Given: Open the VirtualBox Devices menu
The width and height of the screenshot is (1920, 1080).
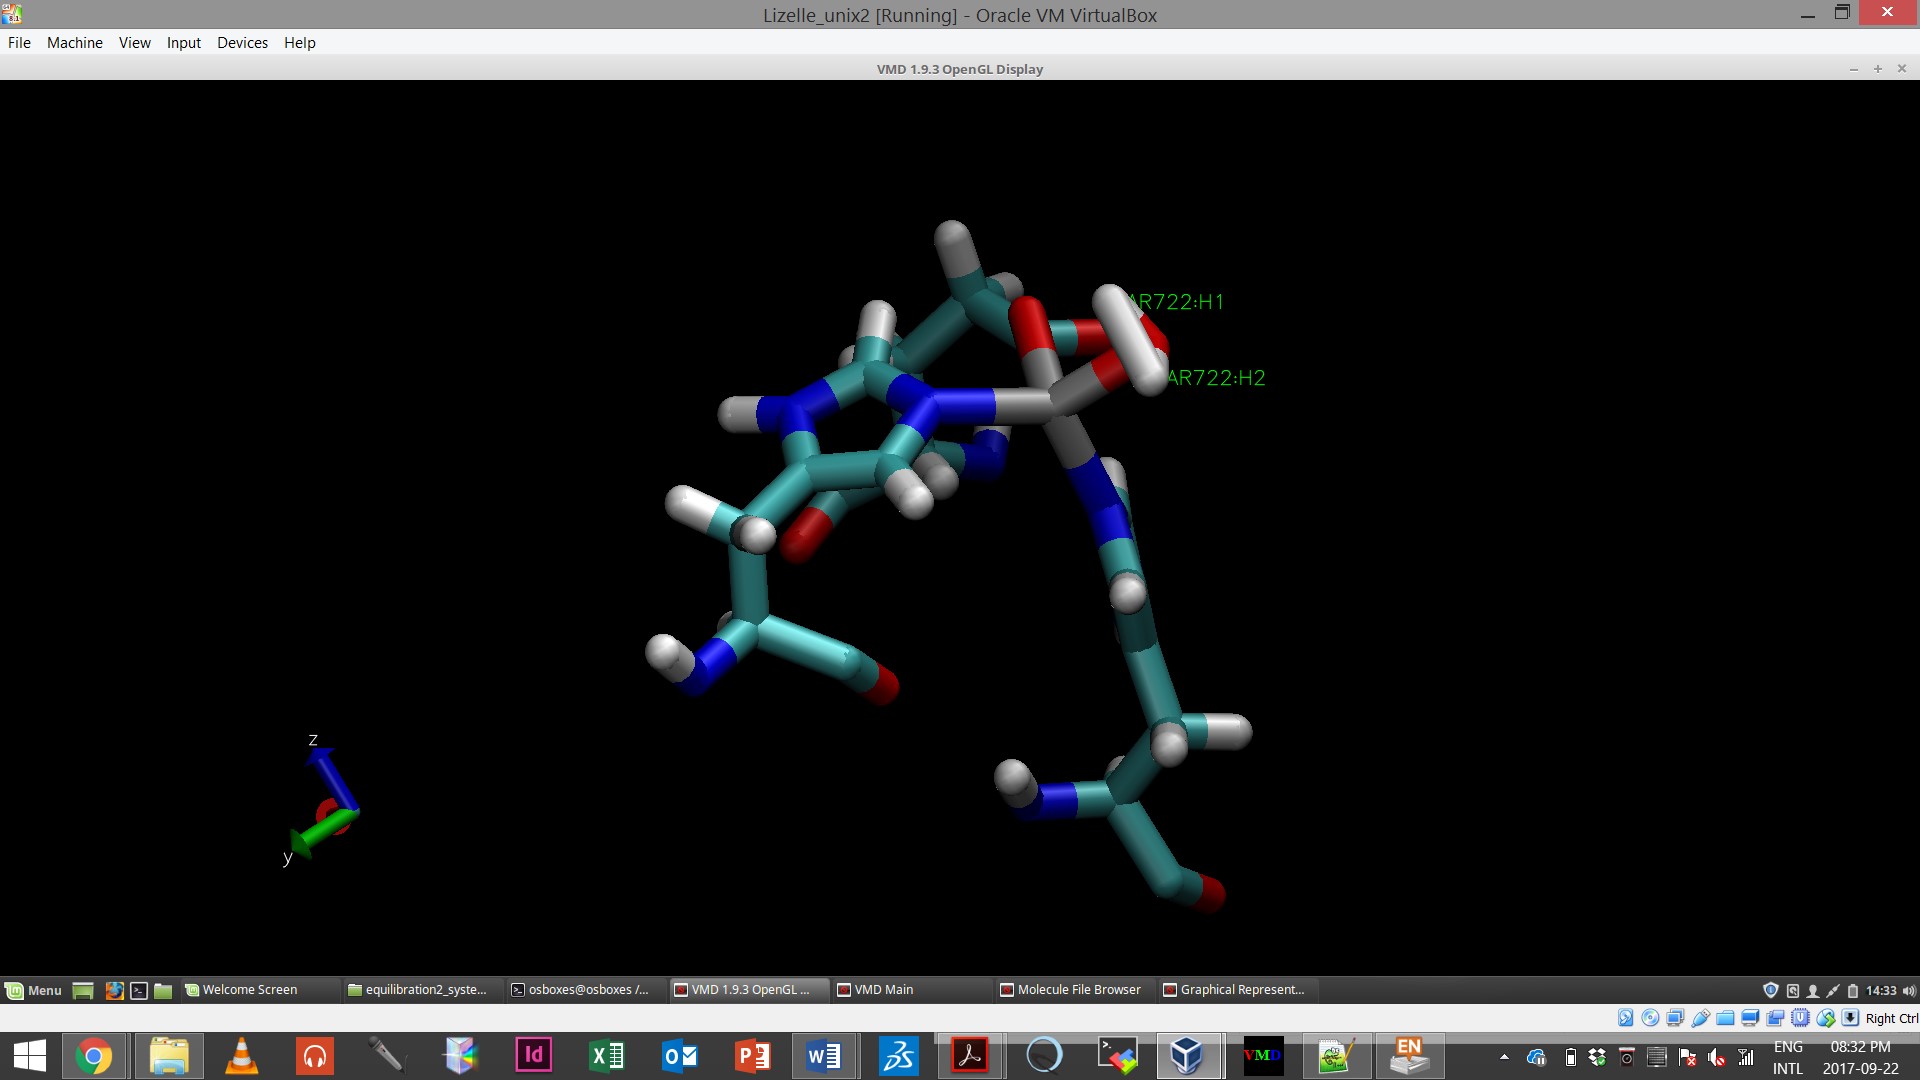Looking at the screenshot, I should tap(242, 43).
